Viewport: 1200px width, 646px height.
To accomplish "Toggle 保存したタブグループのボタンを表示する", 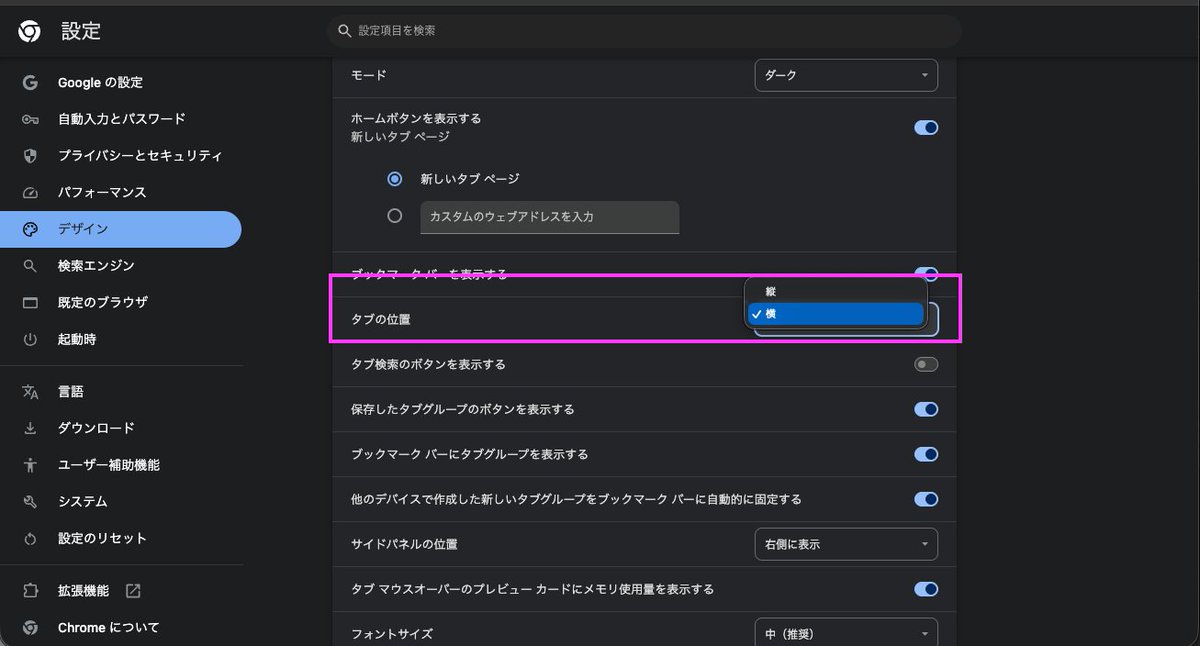I will click(x=926, y=409).
